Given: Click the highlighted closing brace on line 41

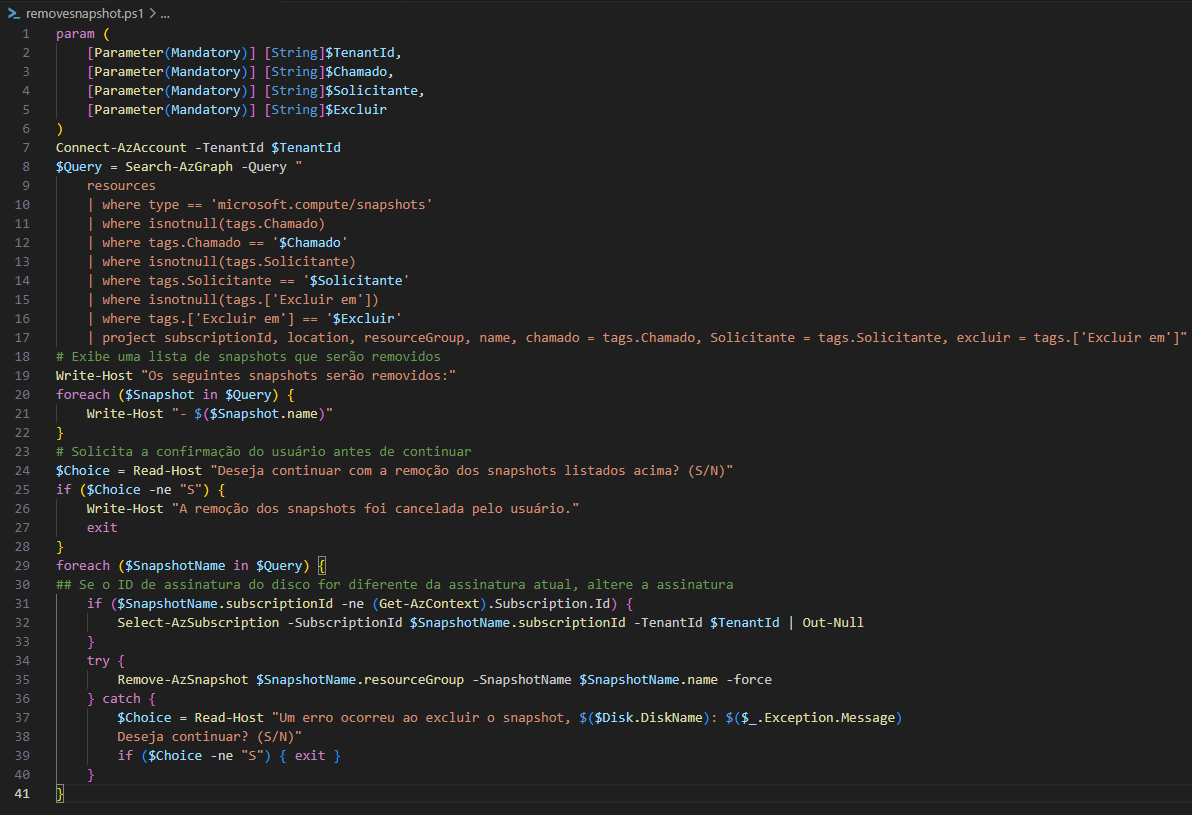Looking at the screenshot, I should [x=60, y=793].
